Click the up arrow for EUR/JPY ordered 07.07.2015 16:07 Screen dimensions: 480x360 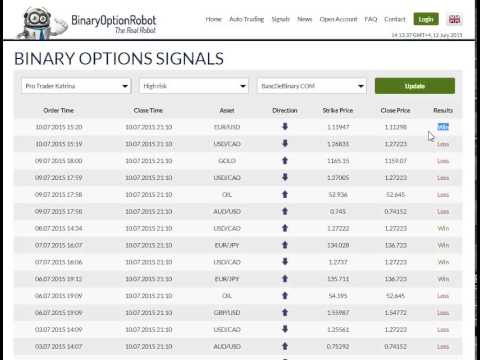(285, 245)
